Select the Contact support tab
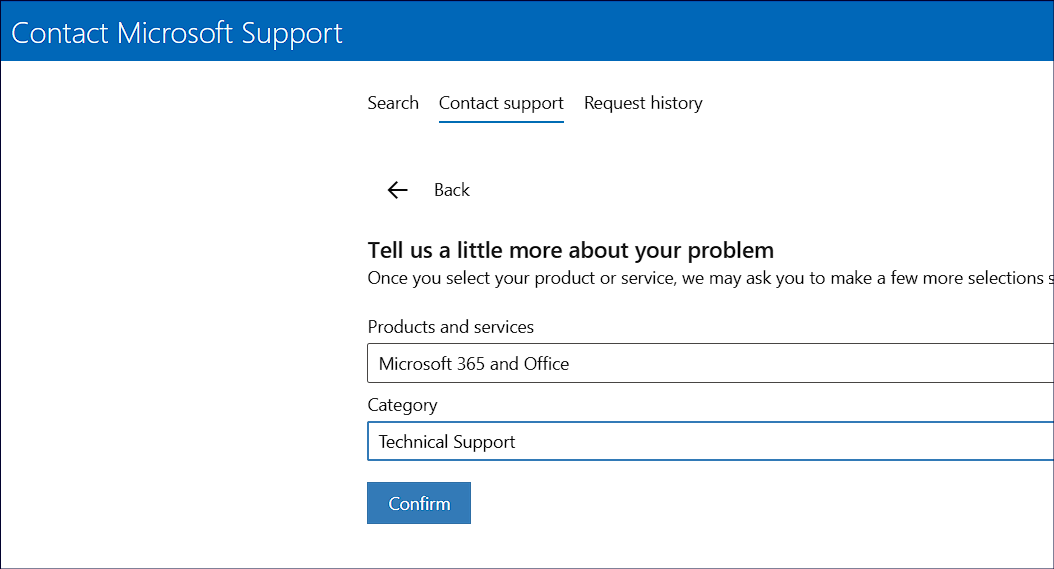1054x569 pixels. click(x=501, y=104)
